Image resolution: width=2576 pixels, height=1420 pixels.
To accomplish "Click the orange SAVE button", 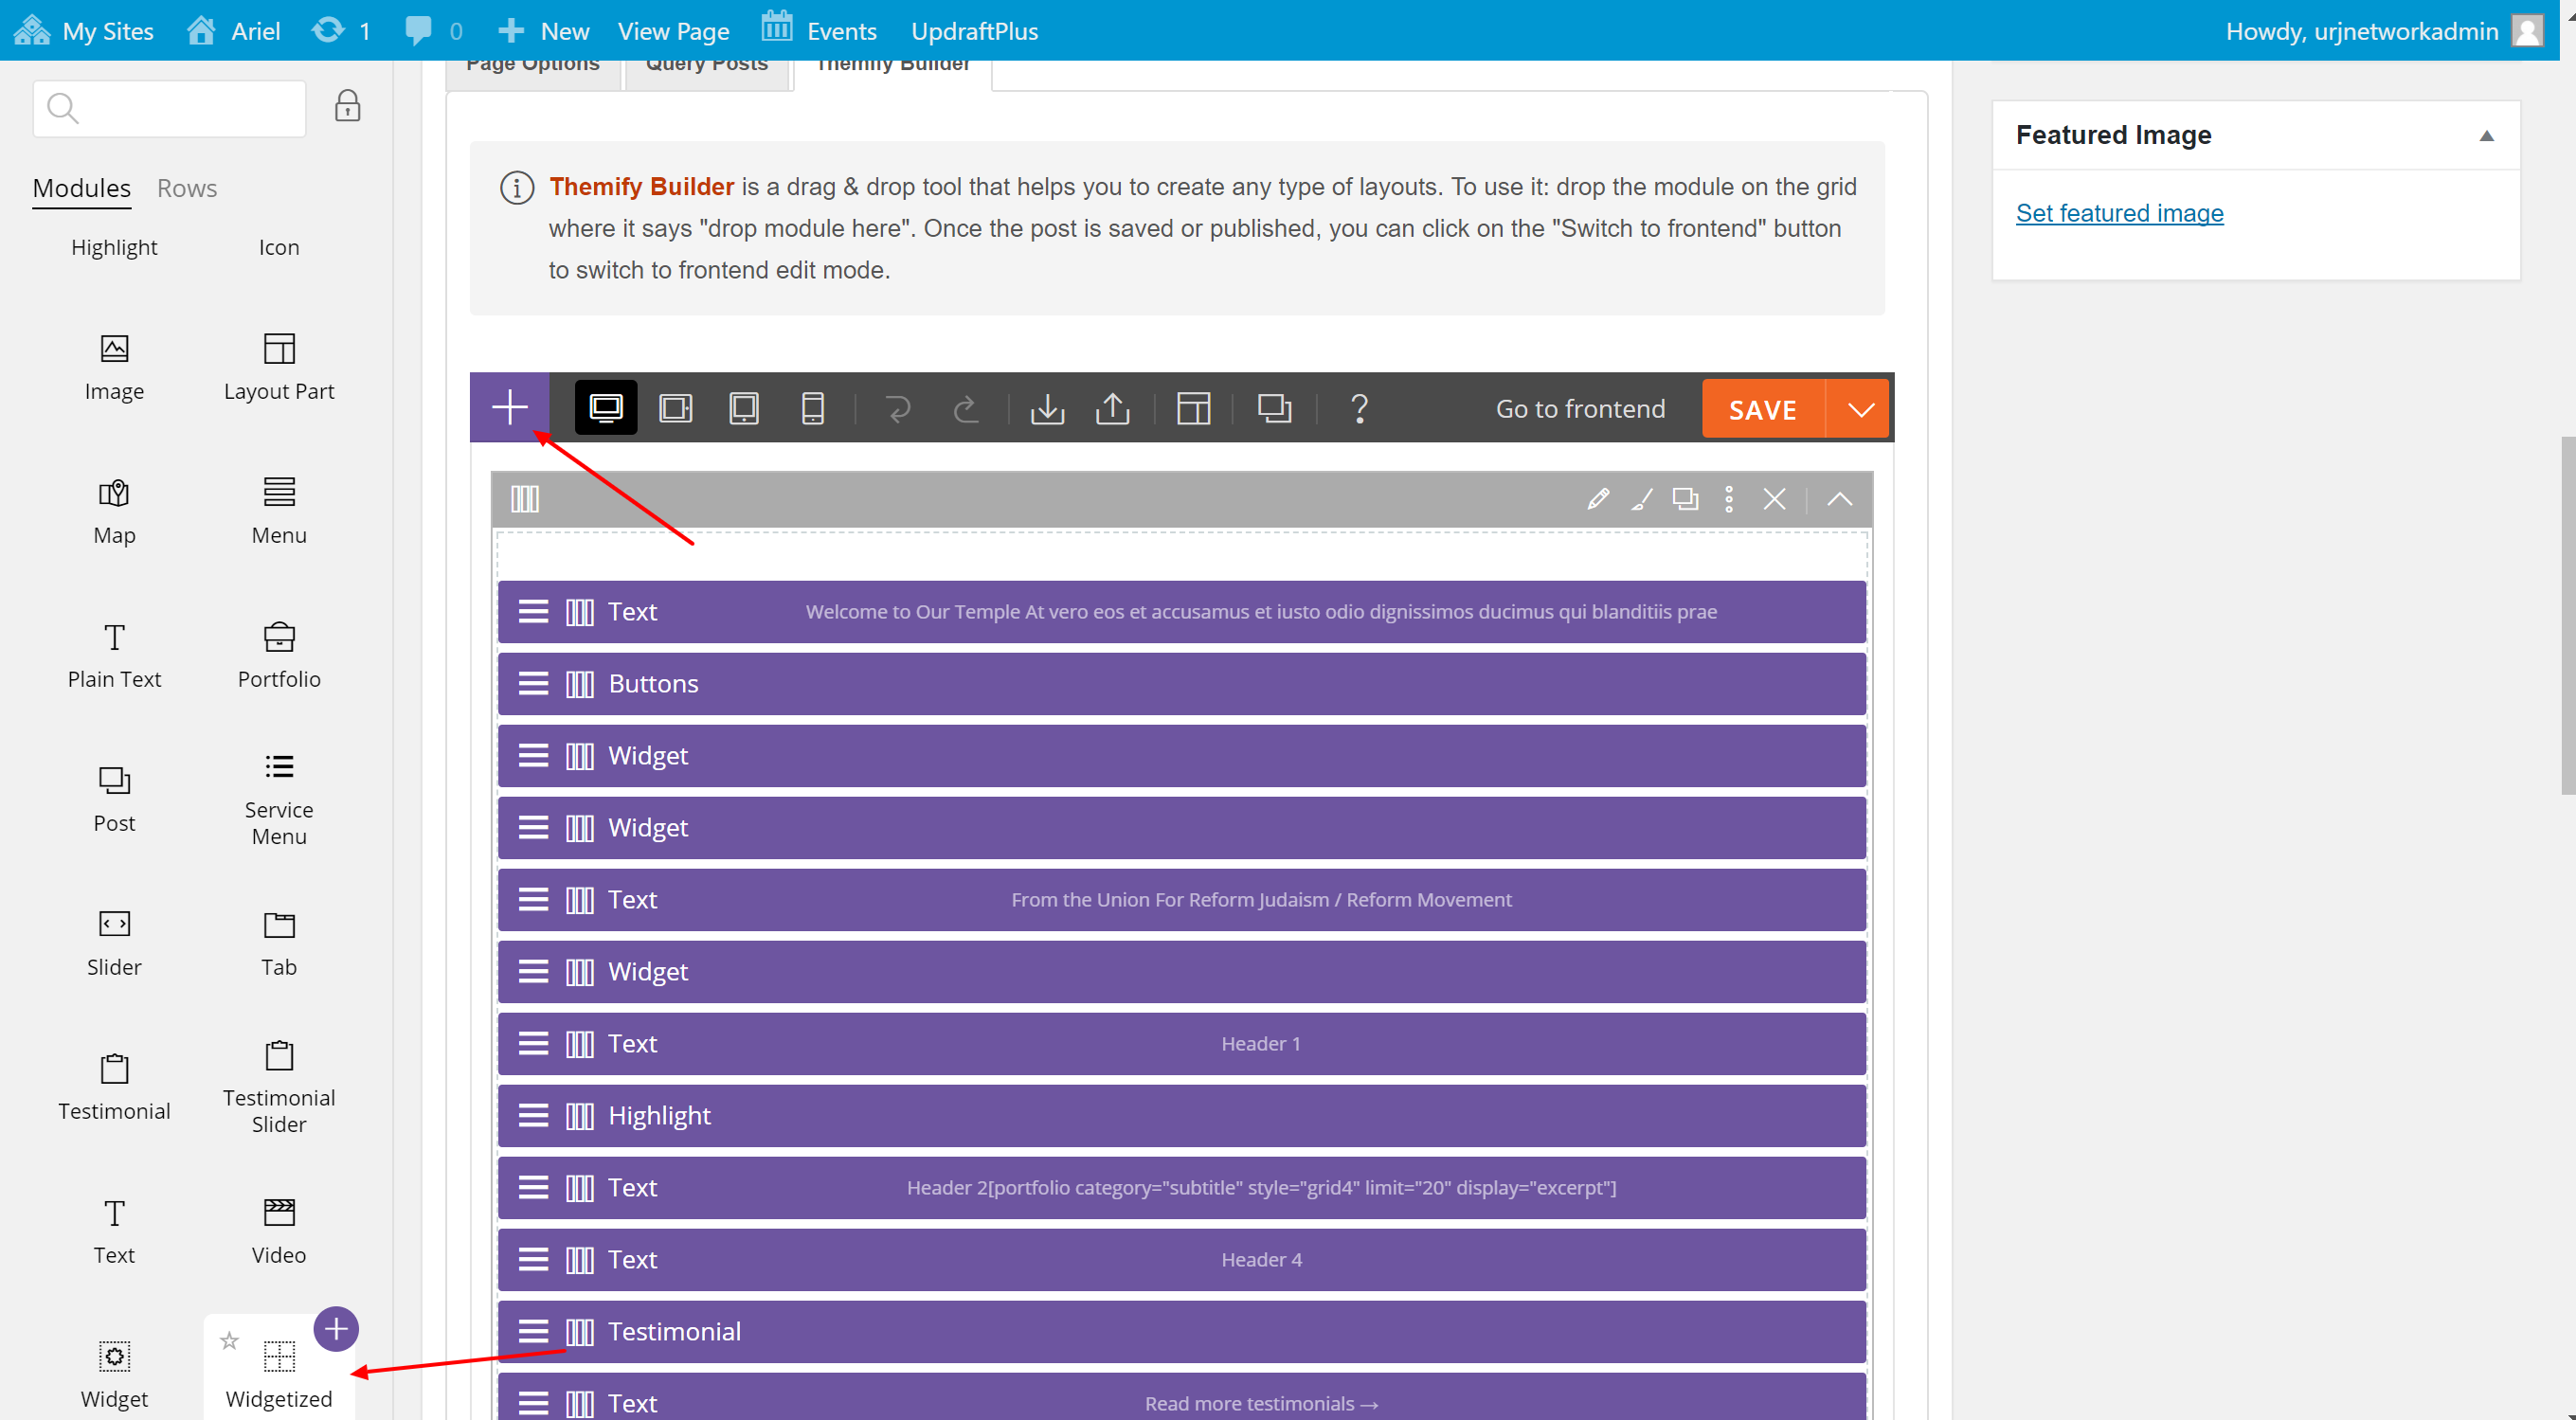I will [x=1762, y=409].
